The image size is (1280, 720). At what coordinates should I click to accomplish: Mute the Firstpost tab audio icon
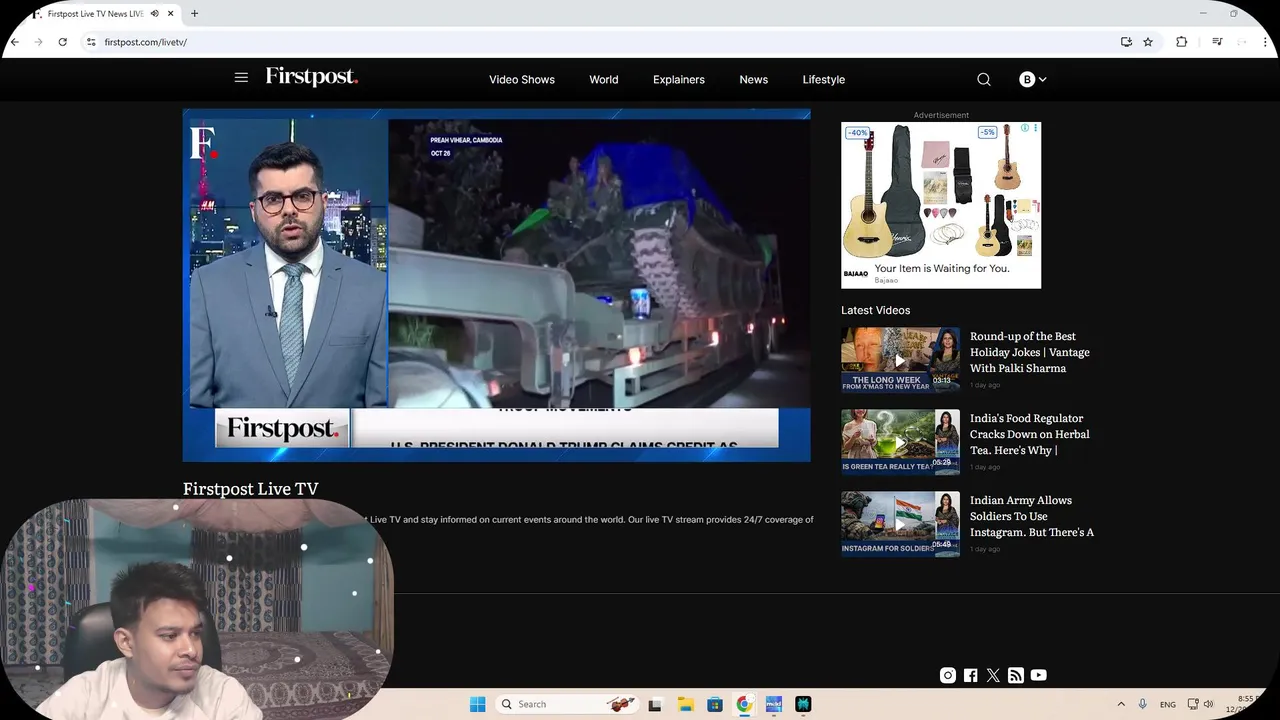[155, 14]
